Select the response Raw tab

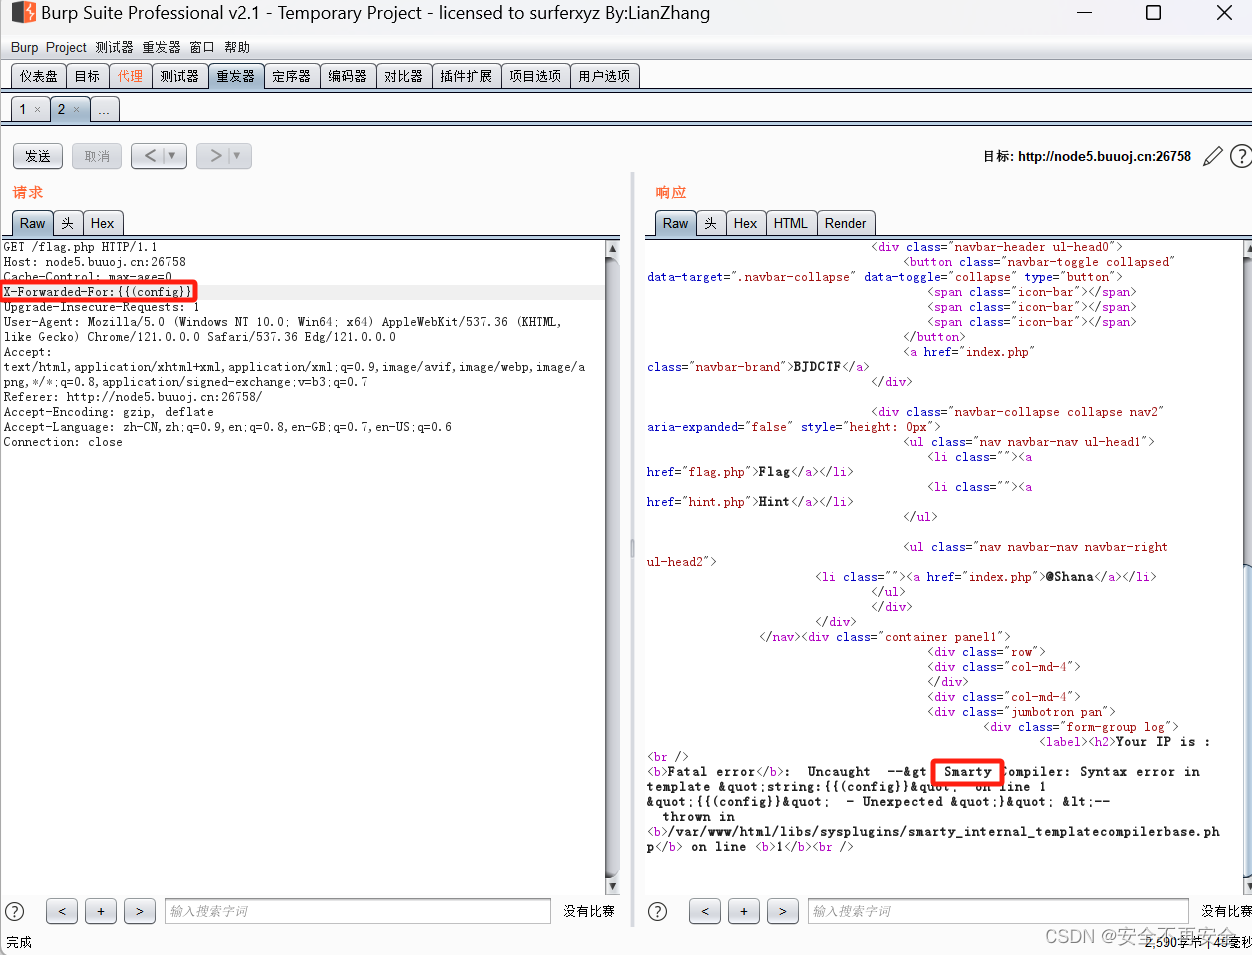pos(676,223)
